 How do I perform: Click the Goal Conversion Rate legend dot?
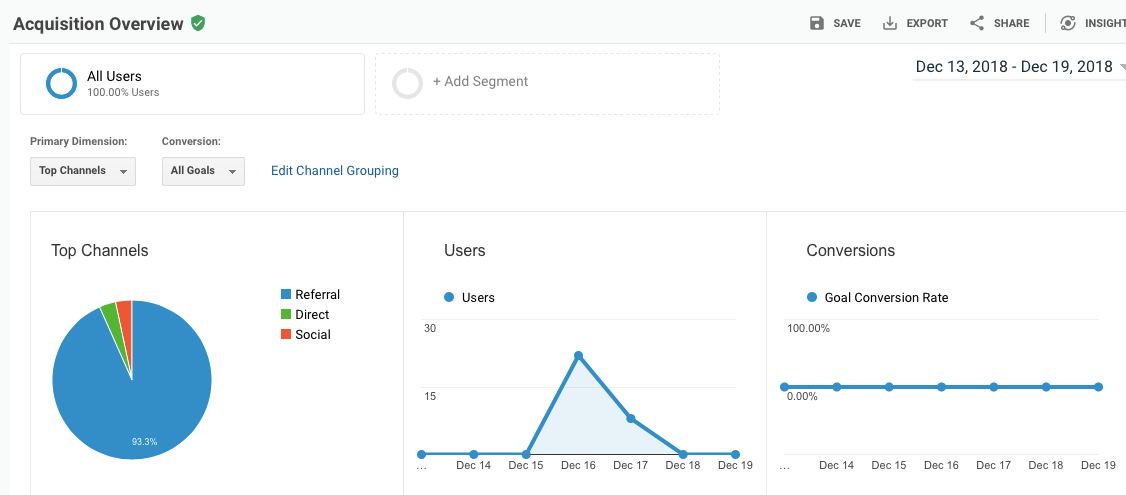pyautogui.click(x=811, y=297)
